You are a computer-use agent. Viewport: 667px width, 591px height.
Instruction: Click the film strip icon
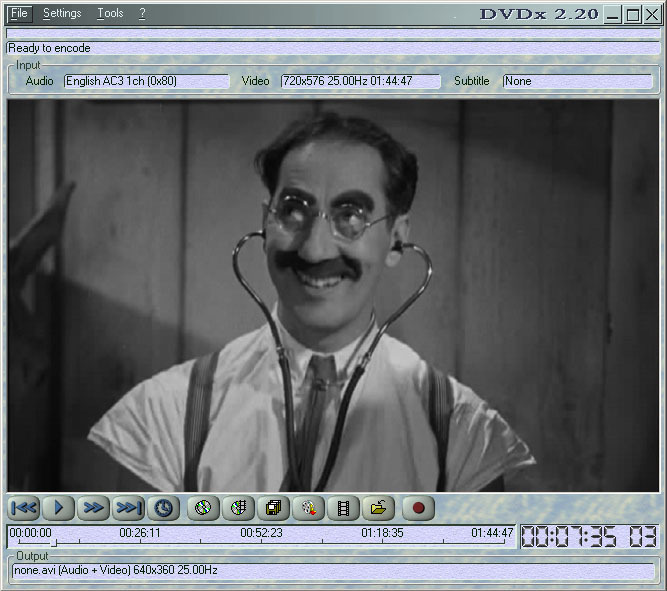(343, 507)
